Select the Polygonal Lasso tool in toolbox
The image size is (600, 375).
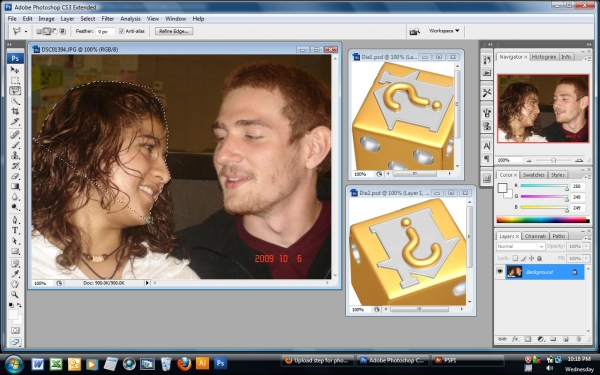pyautogui.click(x=15, y=91)
